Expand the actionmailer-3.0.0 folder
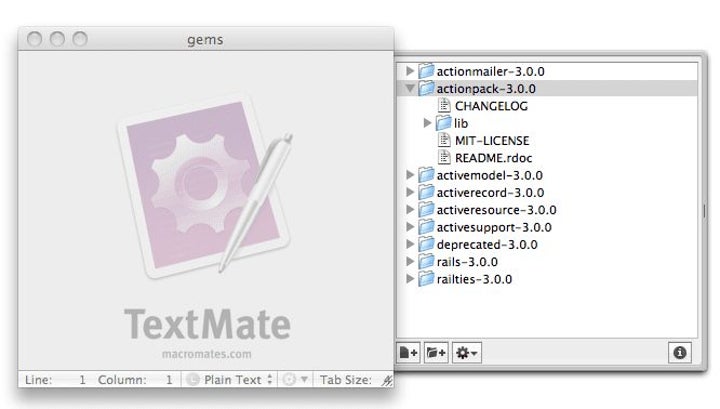This screenshot has height=409, width=720. [x=409, y=71]
